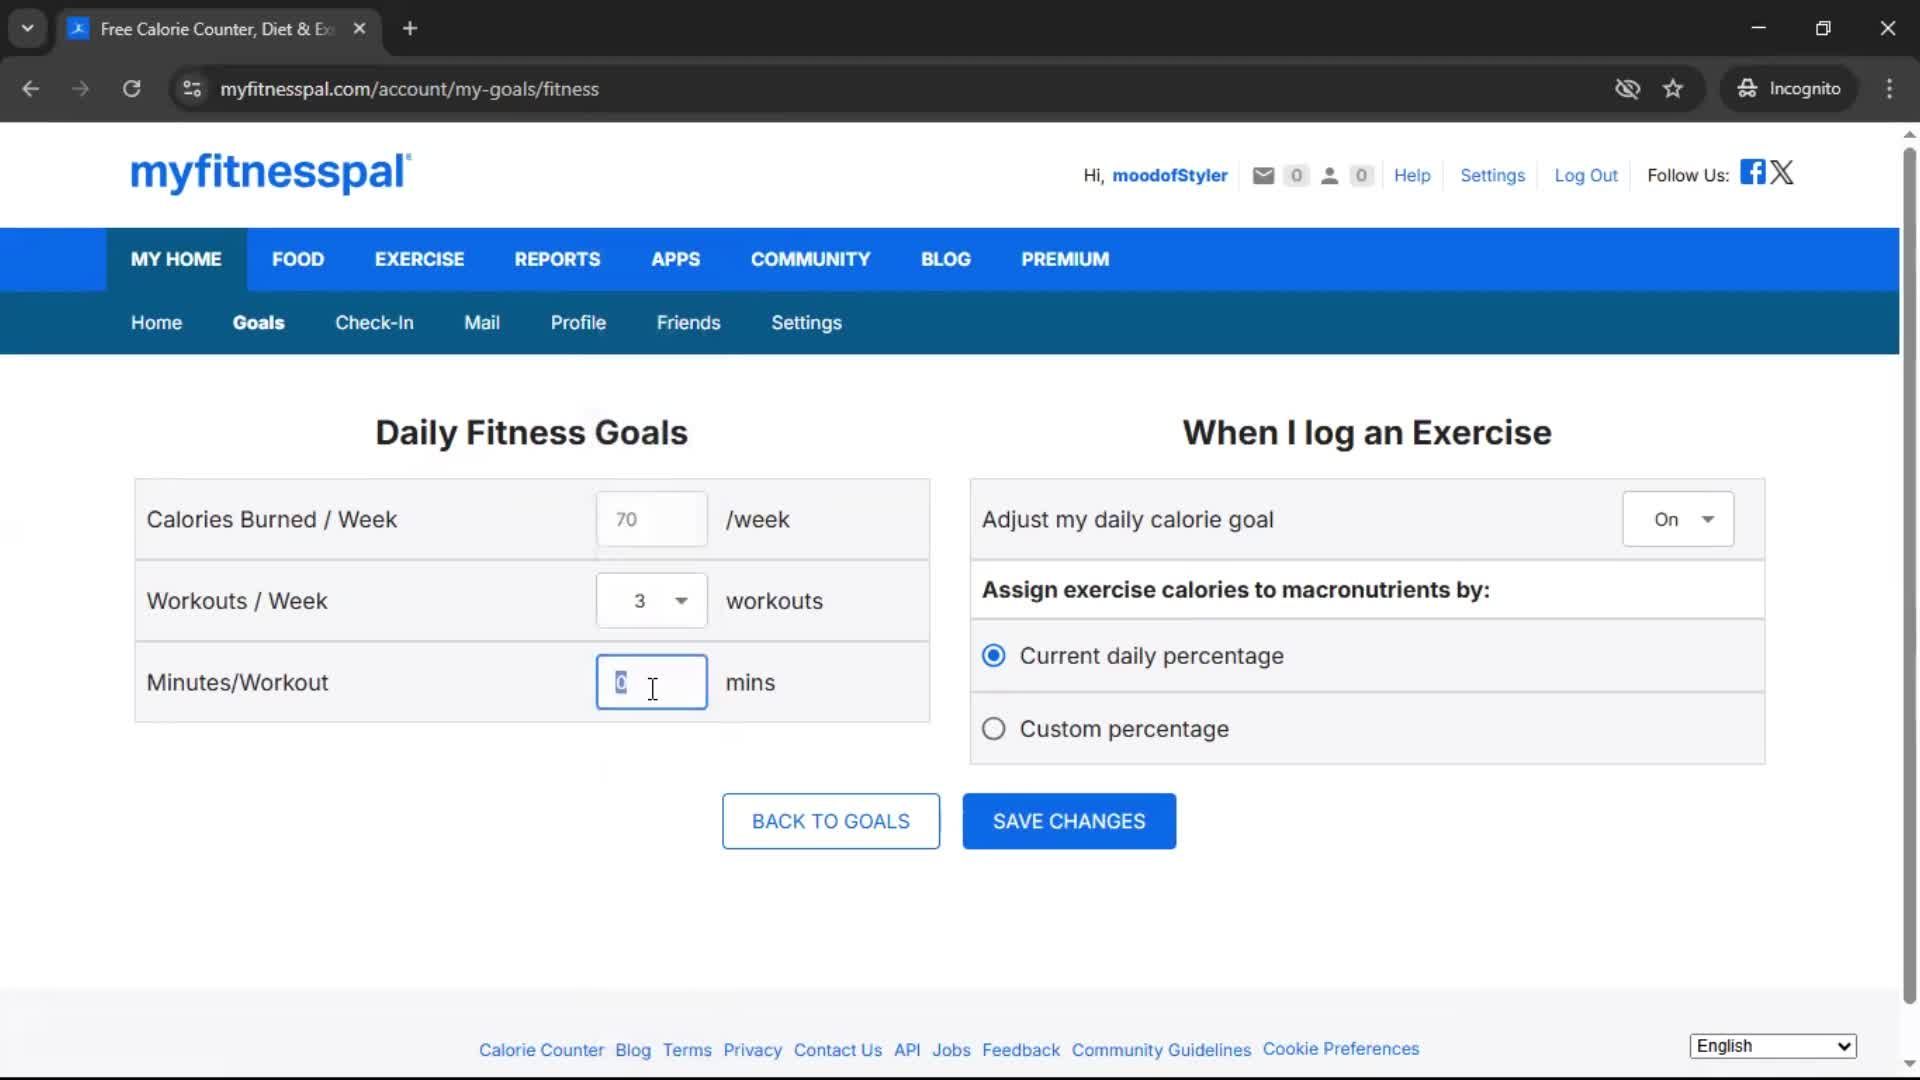
Task: Click the browser address bar URL
Action: (x=409, y=89)
